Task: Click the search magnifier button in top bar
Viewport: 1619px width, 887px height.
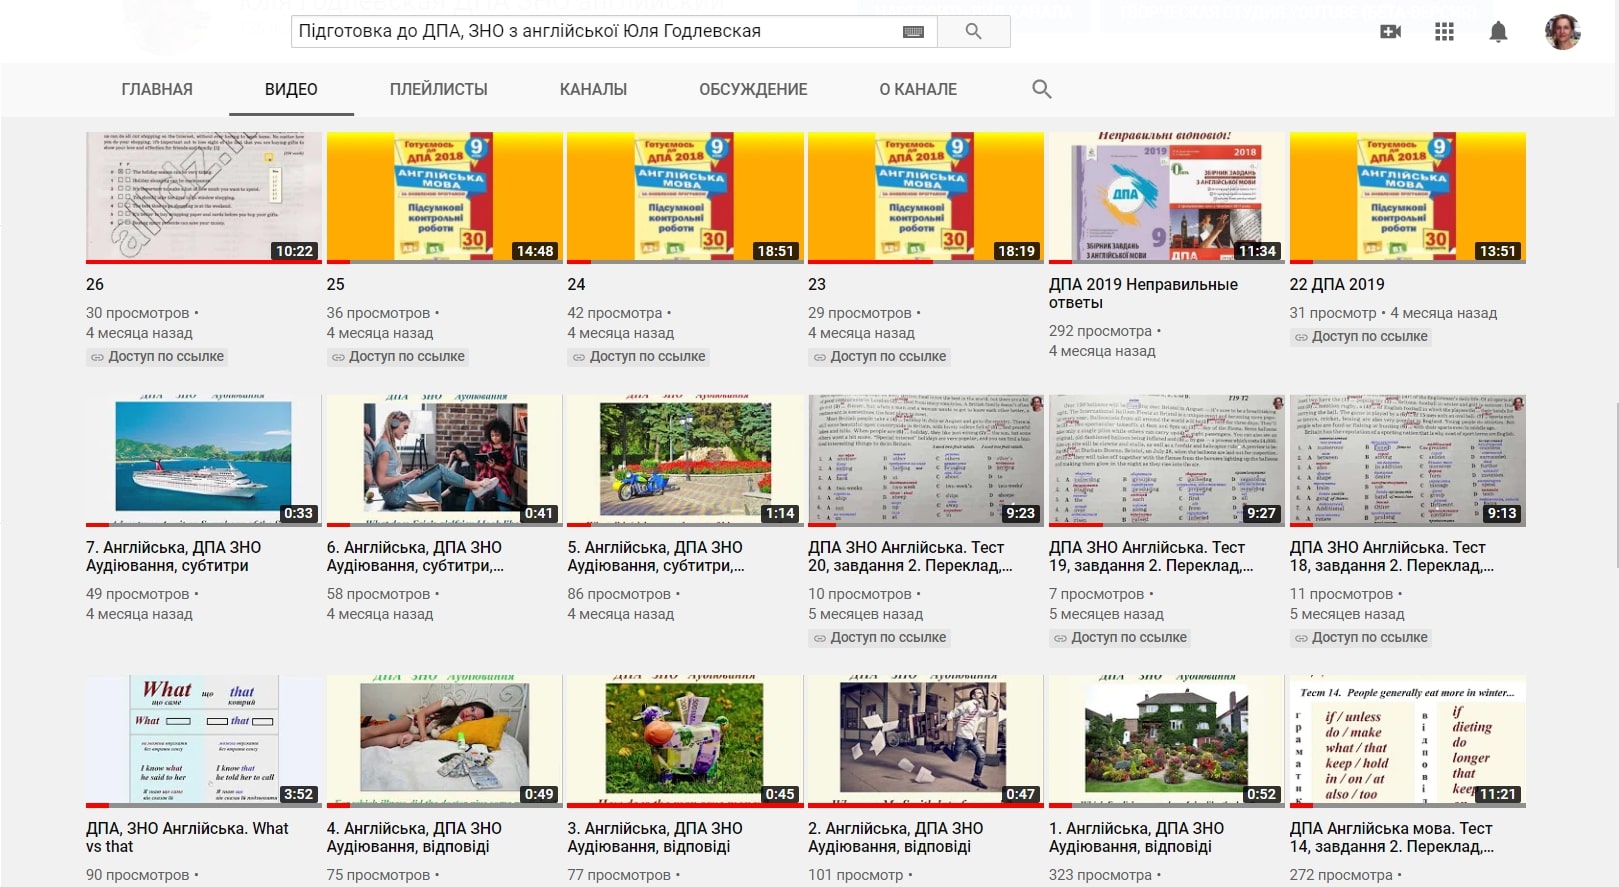Action: [x=972, y=31]
